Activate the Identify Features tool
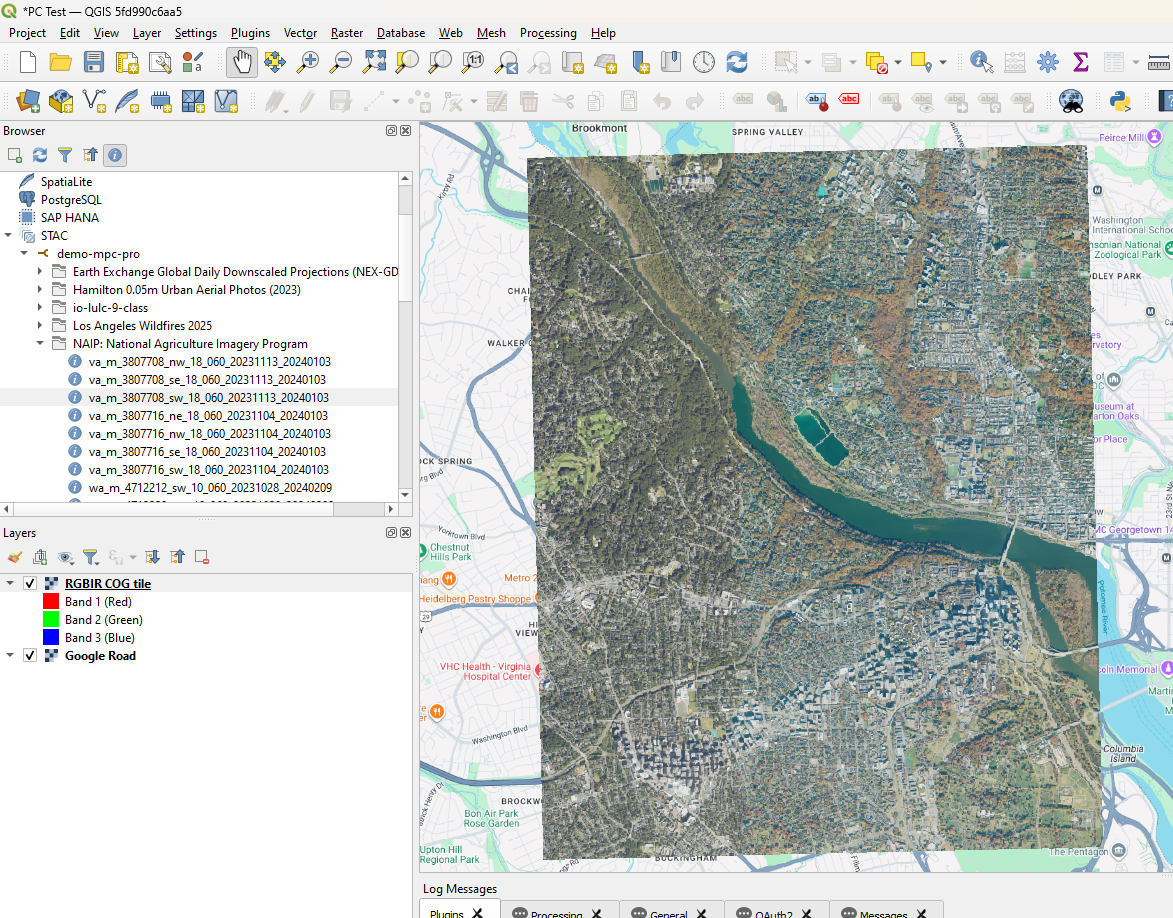Image resolution: width=1173 pixels, height=918 pixels. (981, 62)
